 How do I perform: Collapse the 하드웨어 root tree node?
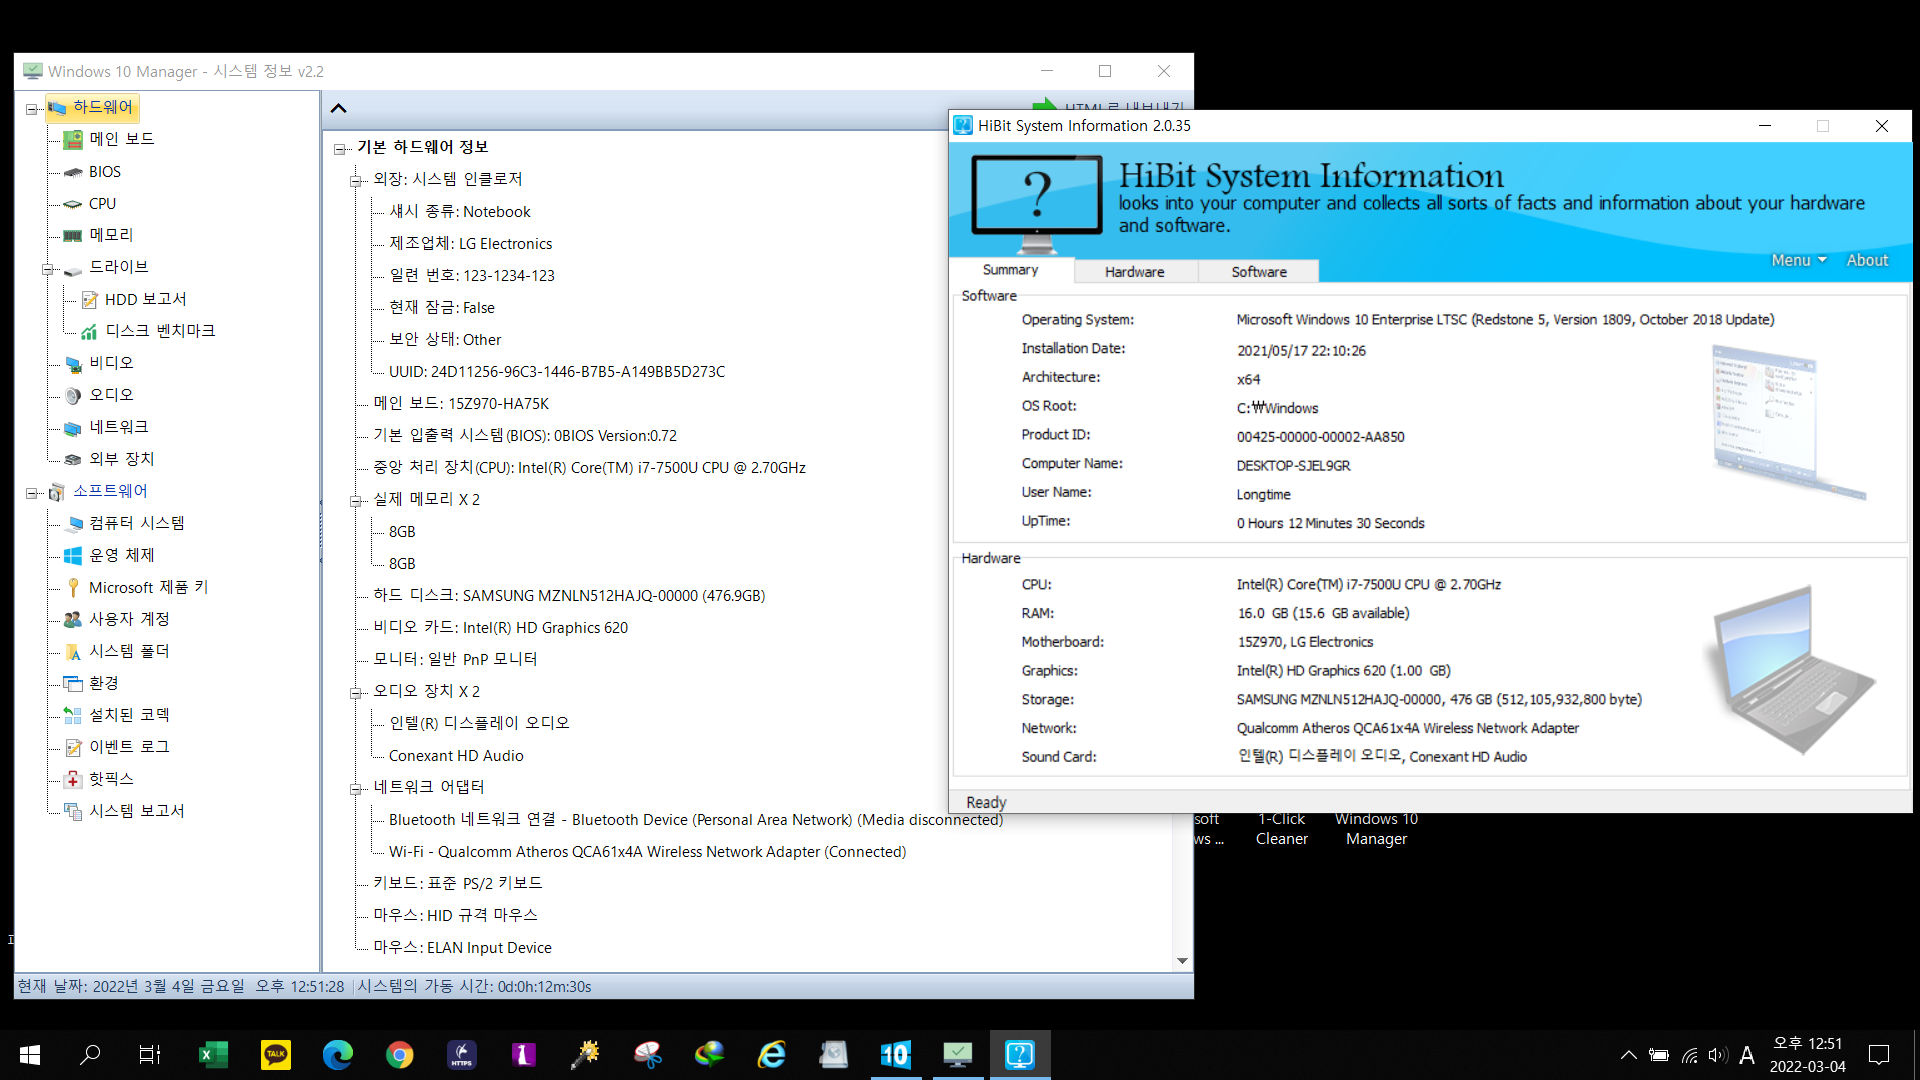coord(32,109)
